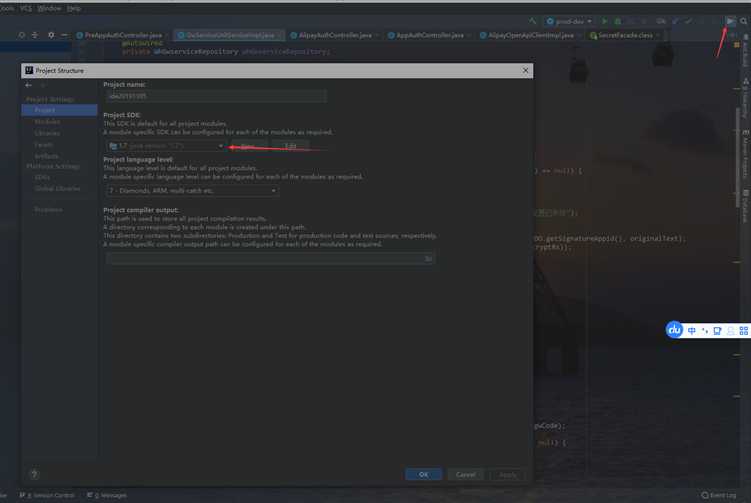Open Problems in the settings list
This screenshot has height=503, width=751.
pos(48,210)
